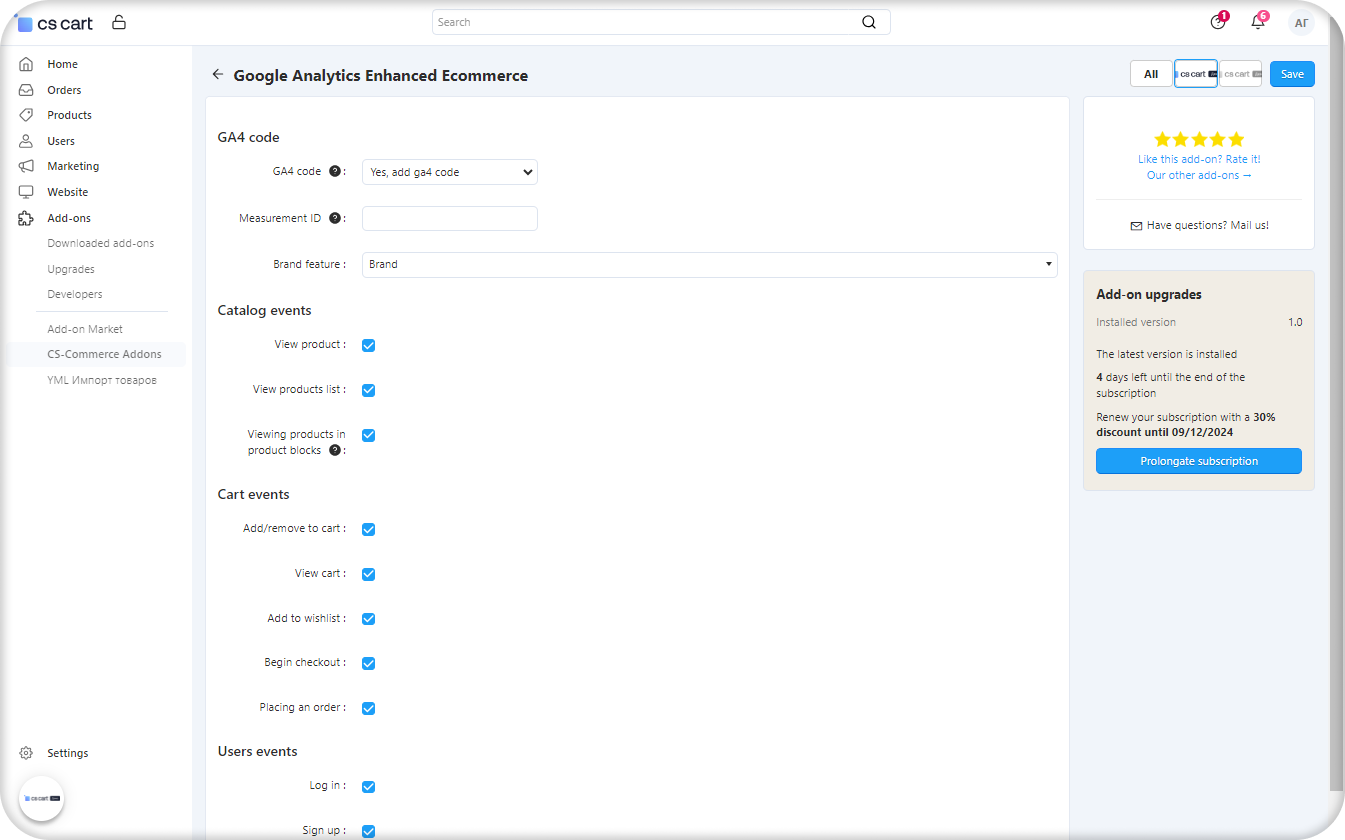This screenshot has height=840, width=1345.
Task: Open the Our other add-ons link
Action: pyautogui.click(x=1199, y=175)
